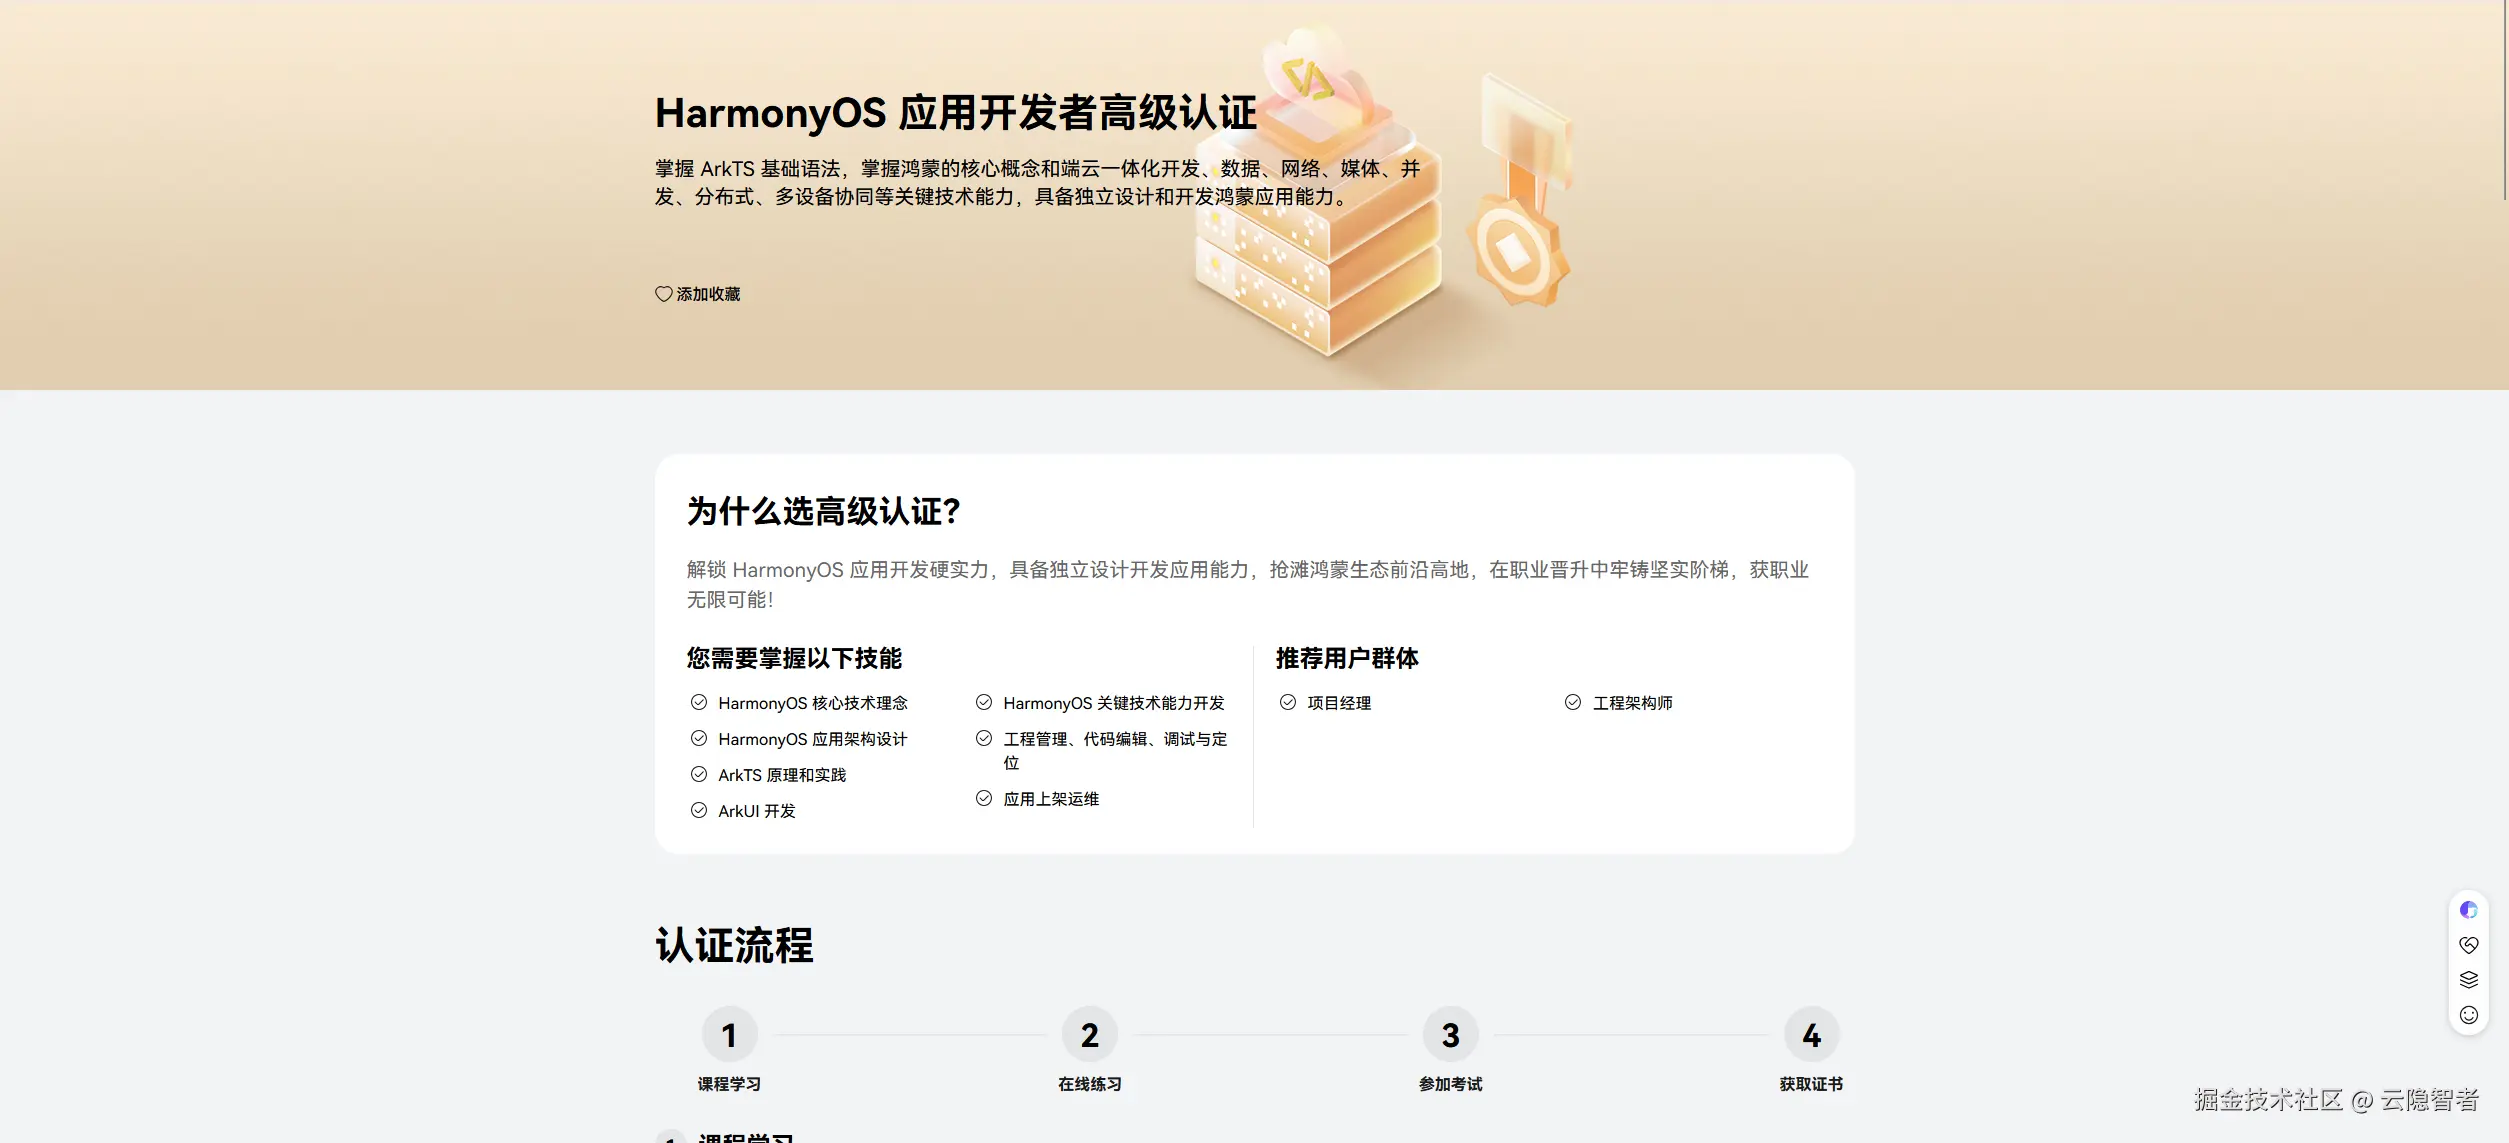Click check mark beside ArkUI 开发

(699, 810)
